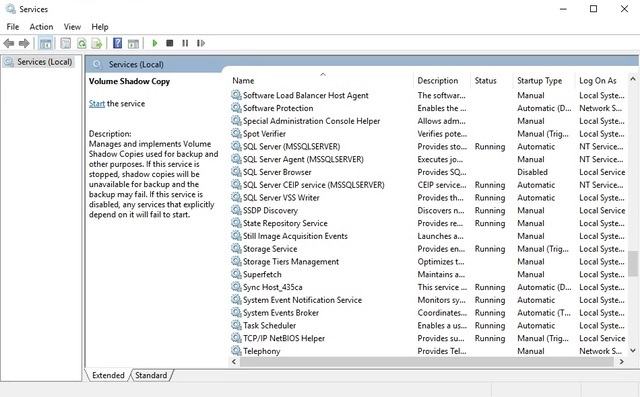Image resolution: width=640 pixels, height=397 pixels.
Task: Sort by the Description column header
Action: tap(442, 81)
